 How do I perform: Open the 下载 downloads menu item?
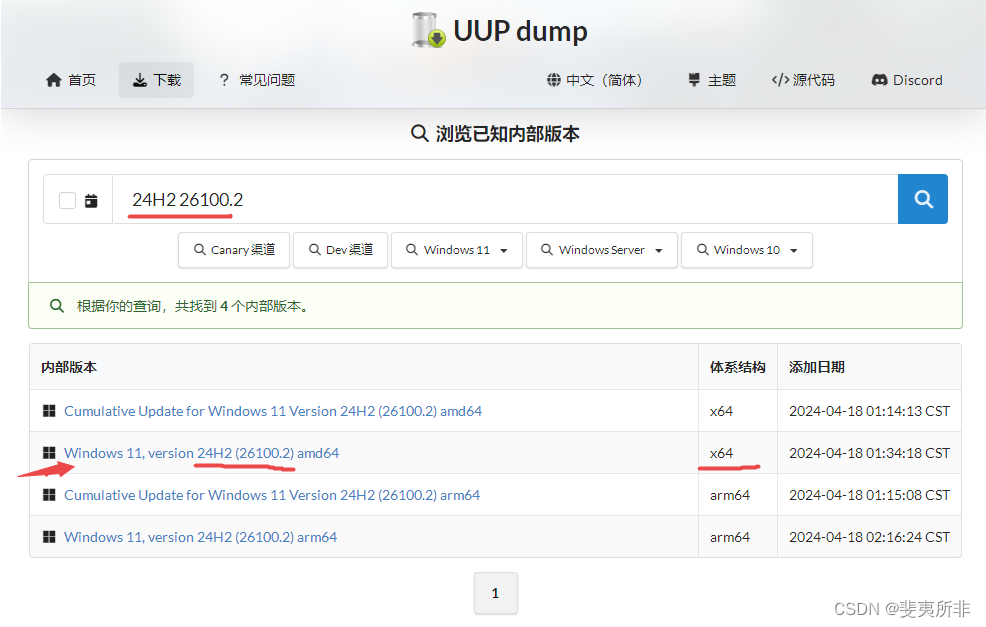[157, 80]
